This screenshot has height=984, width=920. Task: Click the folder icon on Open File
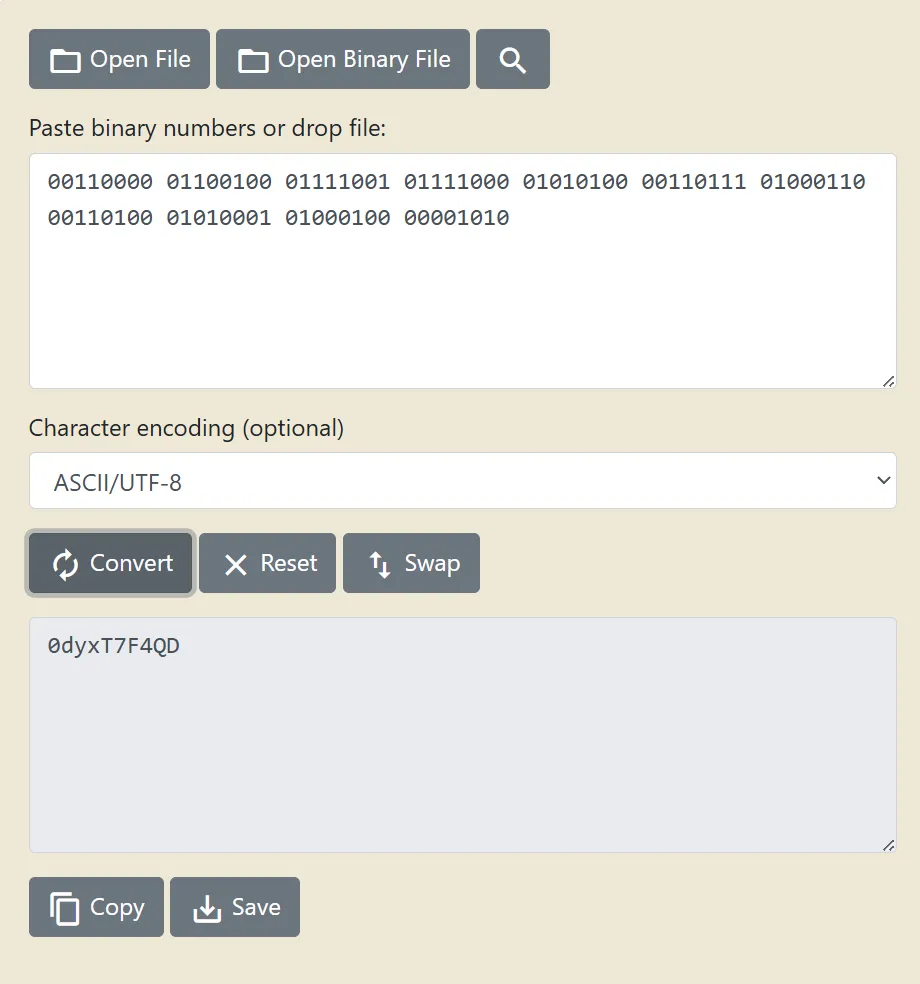65,61
